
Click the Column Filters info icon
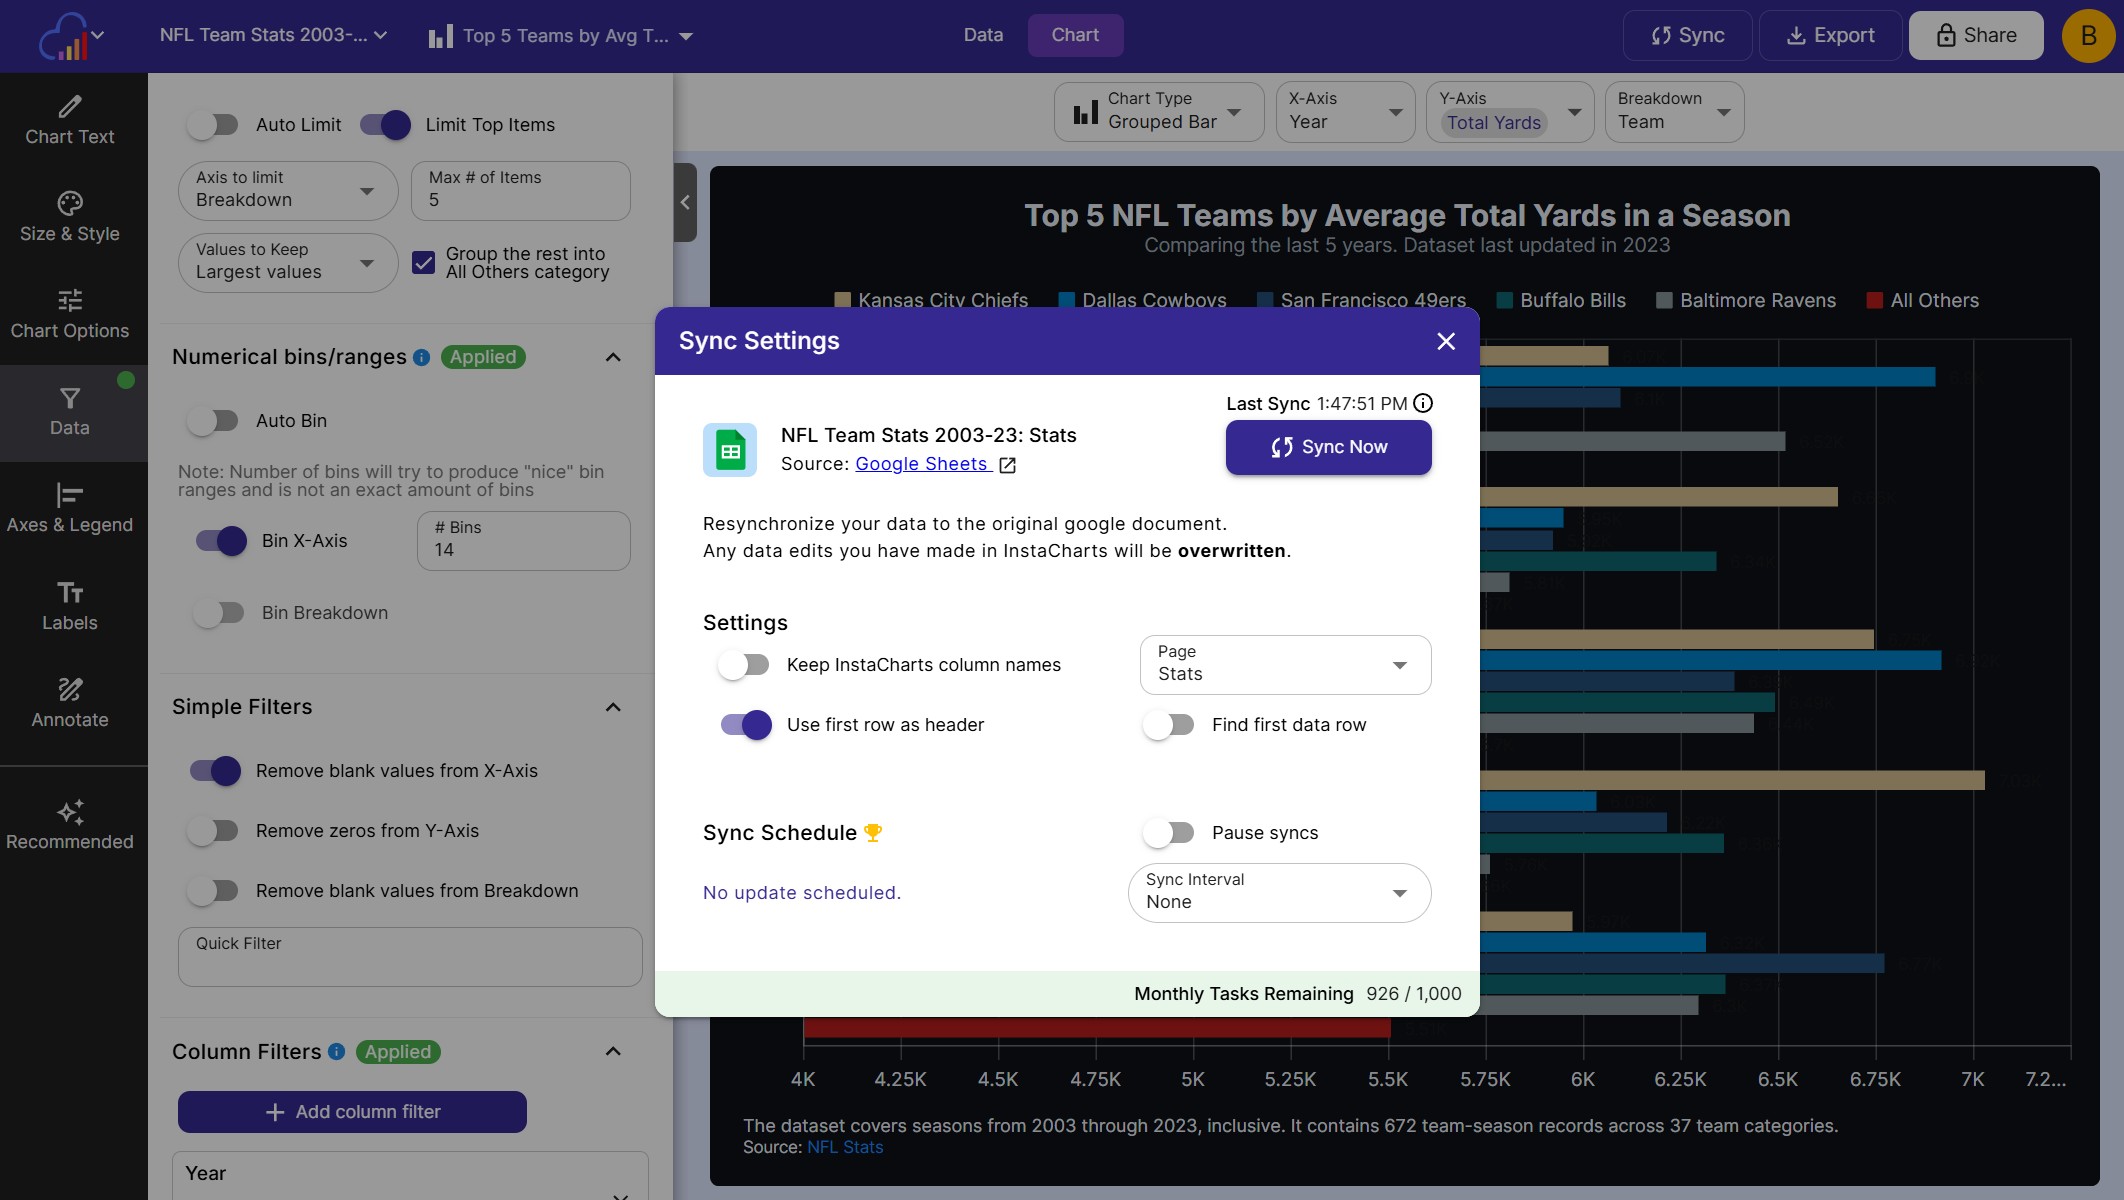pos(337,1051)
